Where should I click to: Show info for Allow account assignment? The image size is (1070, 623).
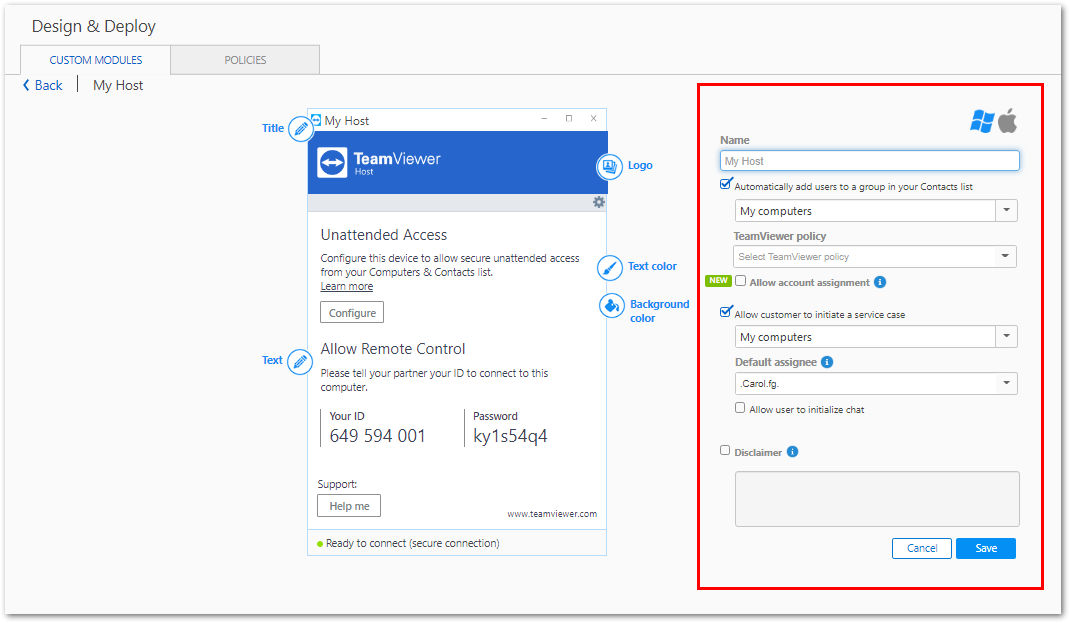(x=880, y=282)
